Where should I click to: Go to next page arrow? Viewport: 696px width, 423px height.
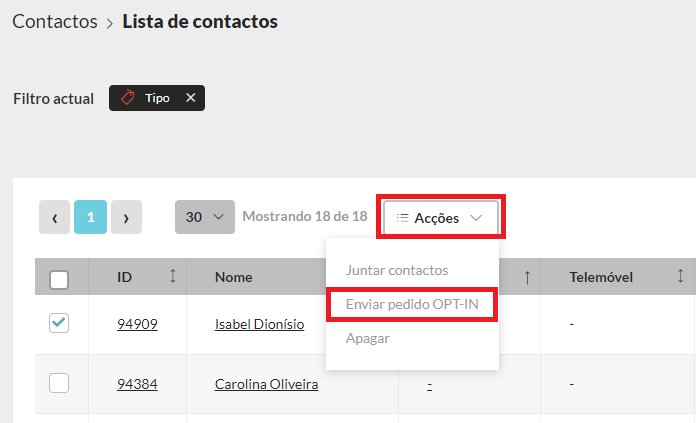coord(126,217)
